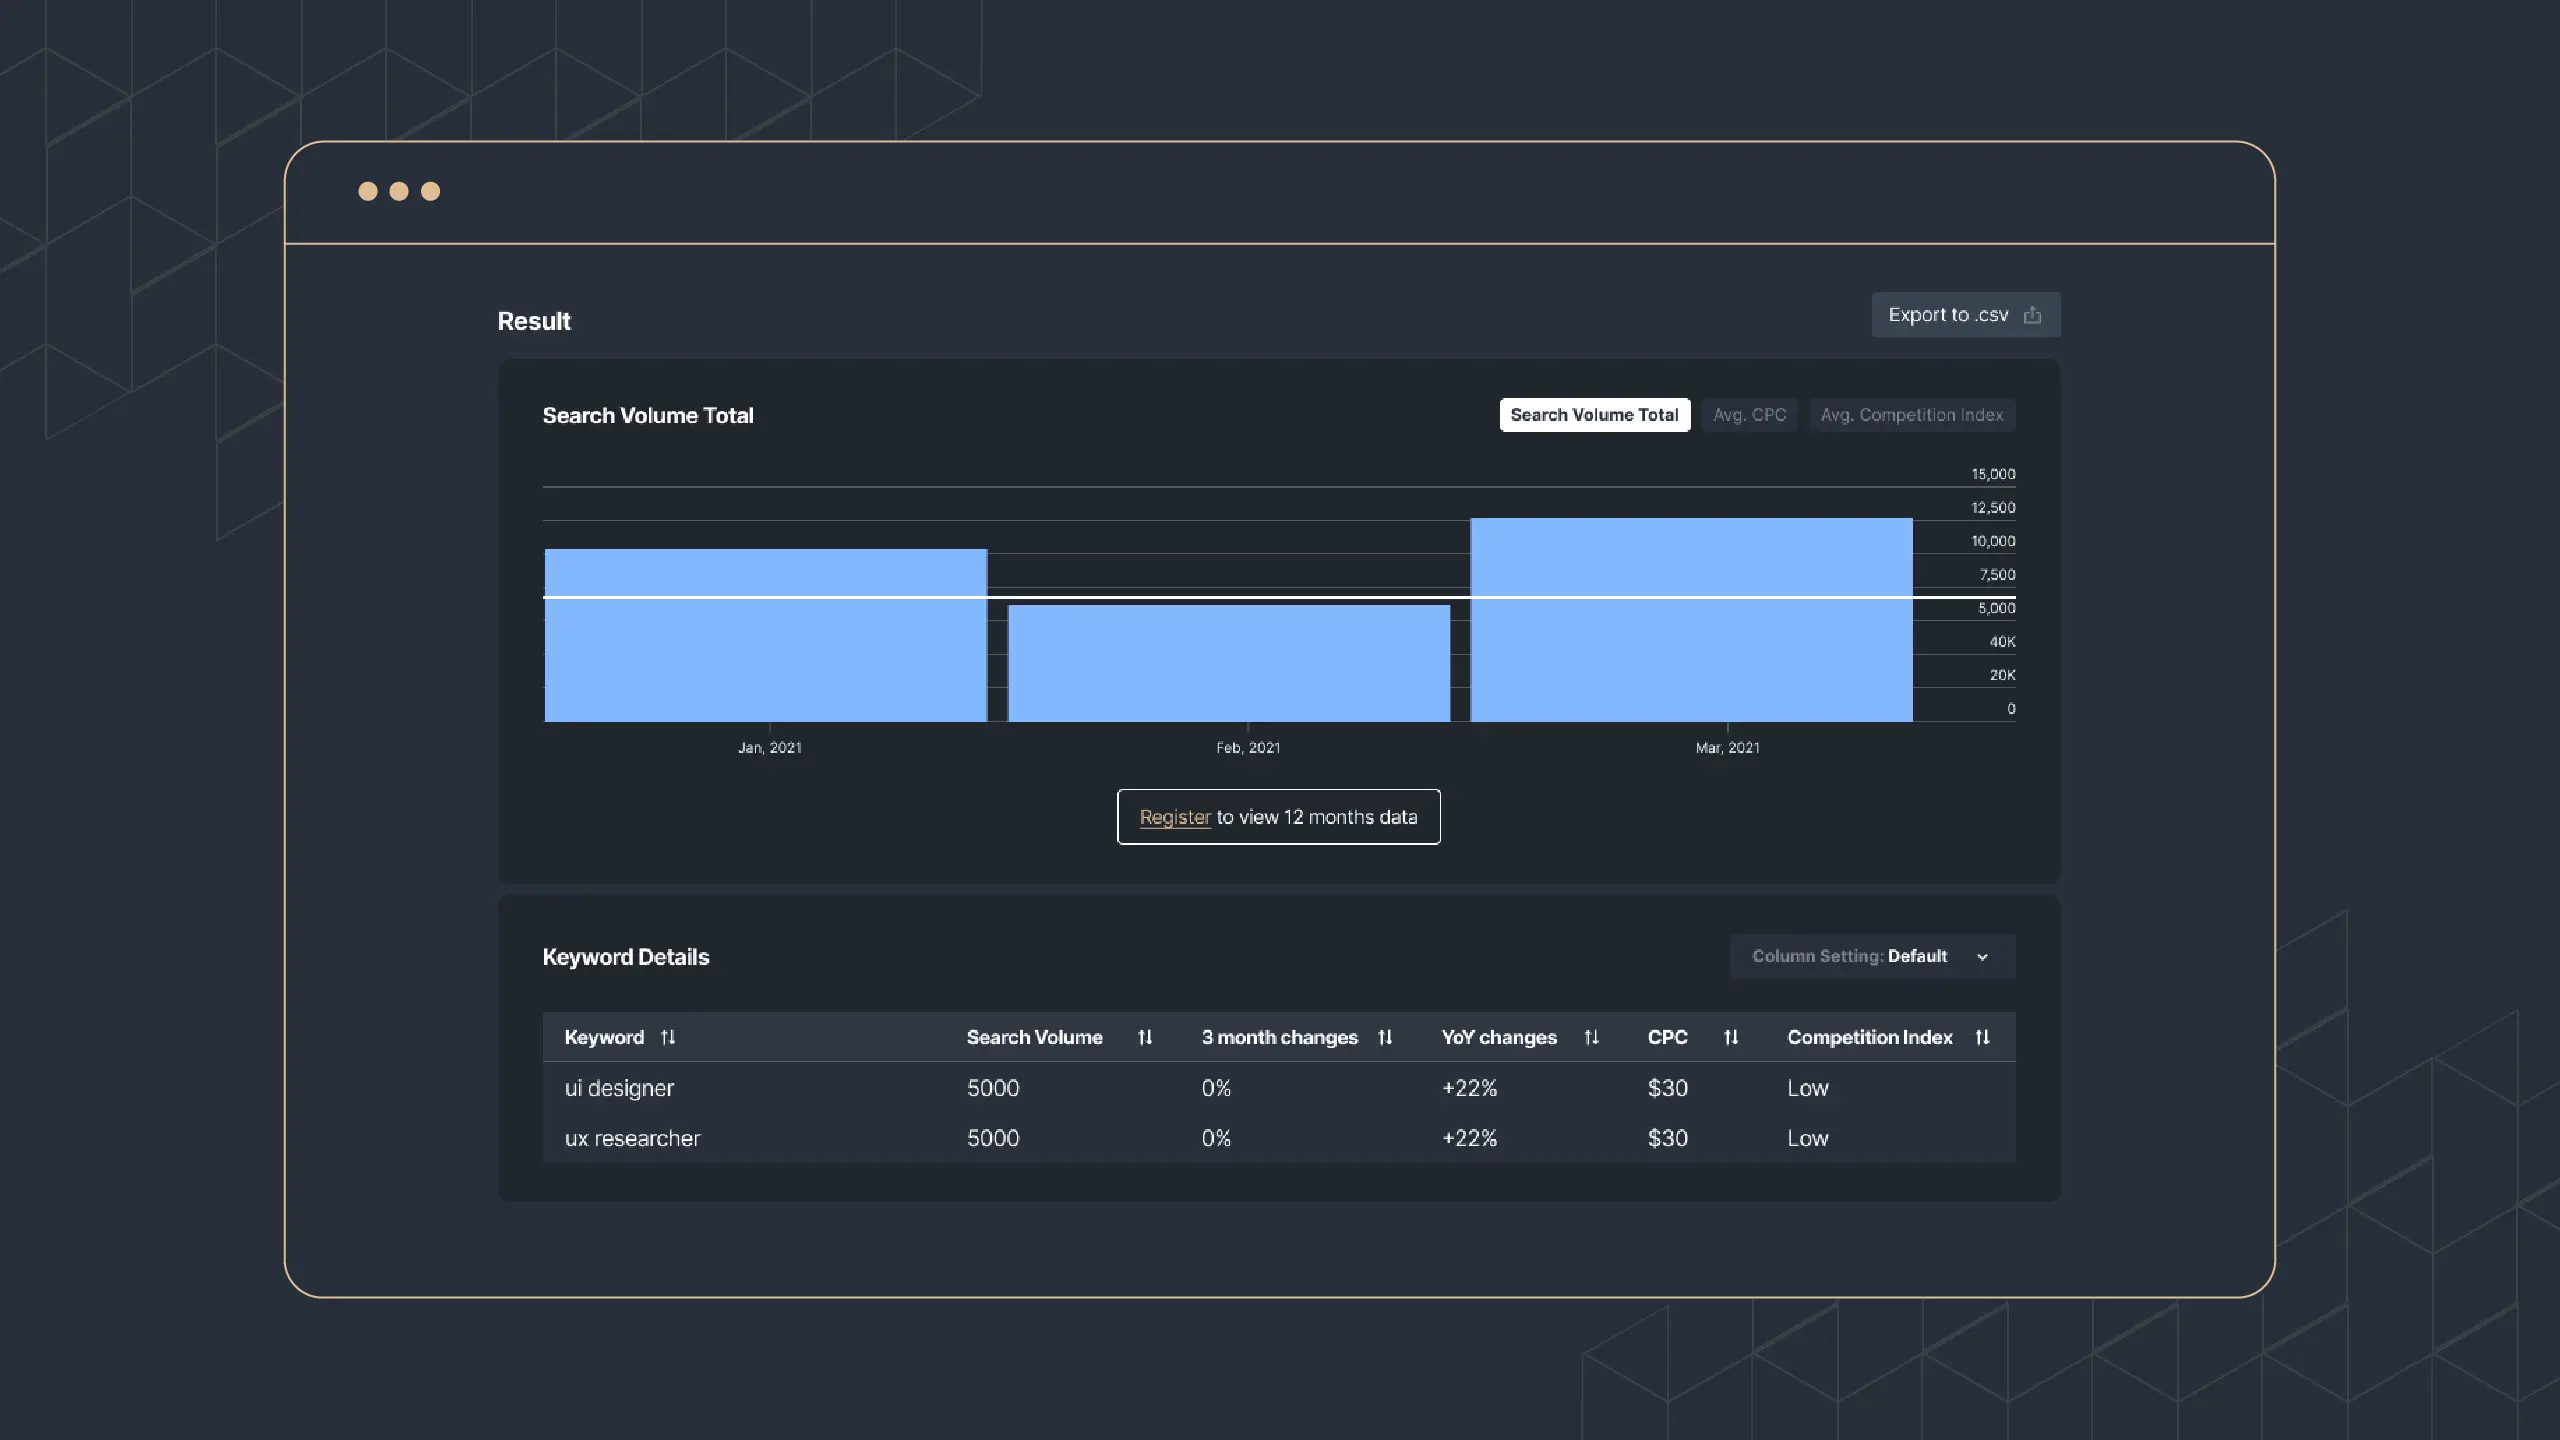
Task: Click the CPC column sort icon
Action: pos(1728,1037)
